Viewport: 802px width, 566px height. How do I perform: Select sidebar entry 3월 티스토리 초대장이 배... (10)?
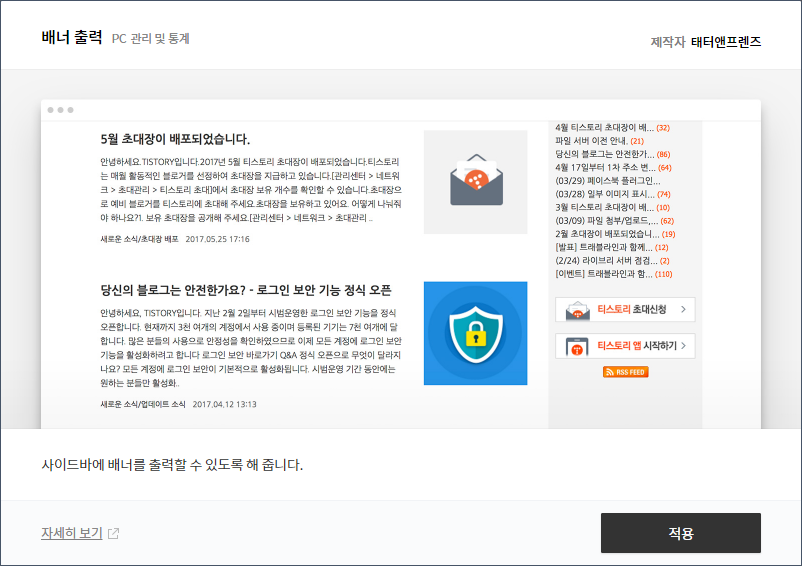tap(612, 208)
